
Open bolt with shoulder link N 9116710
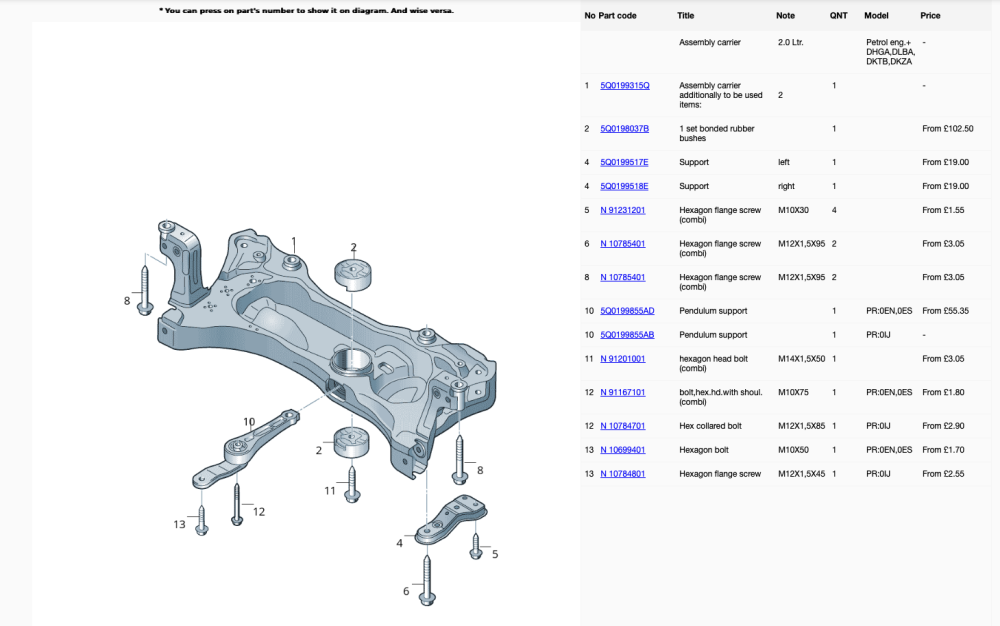coord(622,392)
